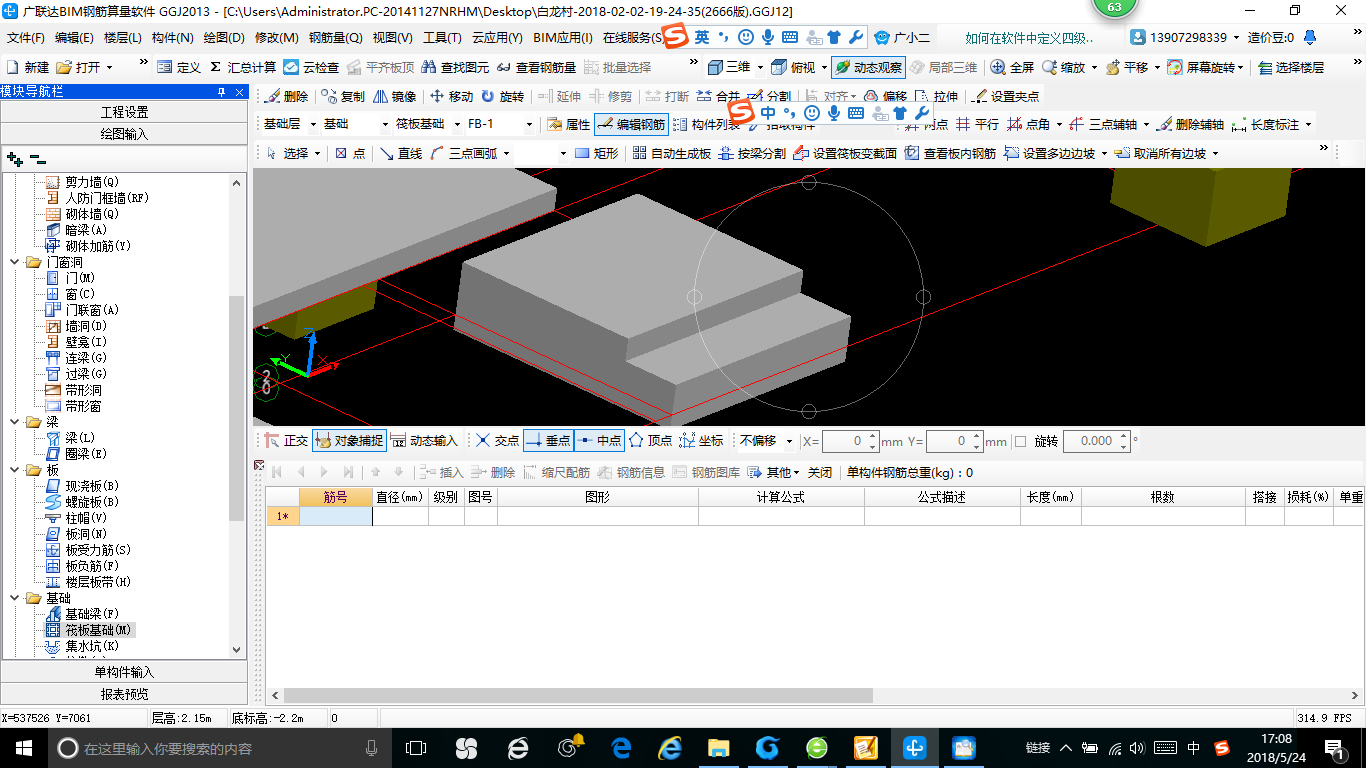
Task: Open 单构件输入 panel
Action: 124,672
